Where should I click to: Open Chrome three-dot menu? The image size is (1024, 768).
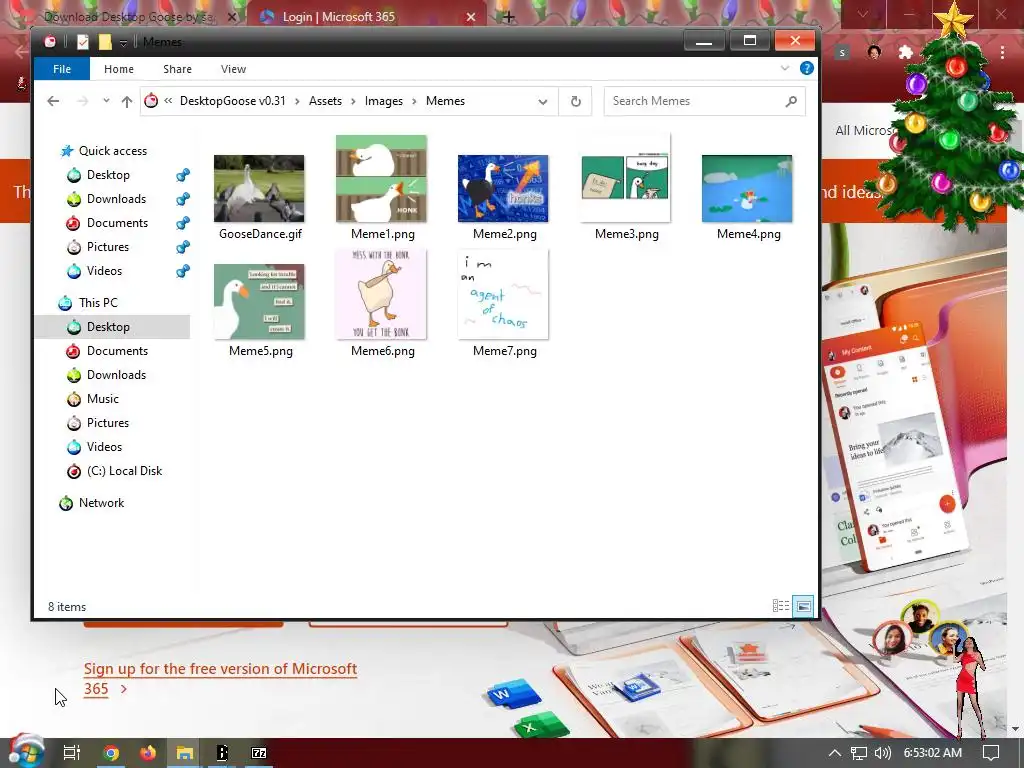(1002, 52)
